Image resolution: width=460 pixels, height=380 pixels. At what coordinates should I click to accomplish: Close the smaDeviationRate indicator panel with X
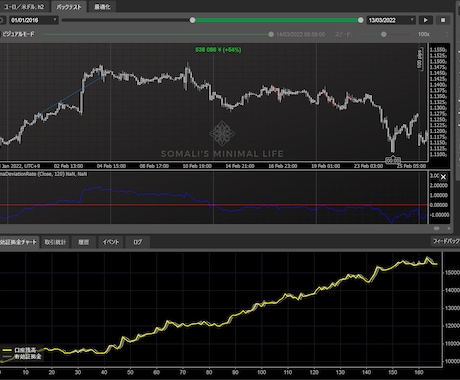click(x=443, y=177)
